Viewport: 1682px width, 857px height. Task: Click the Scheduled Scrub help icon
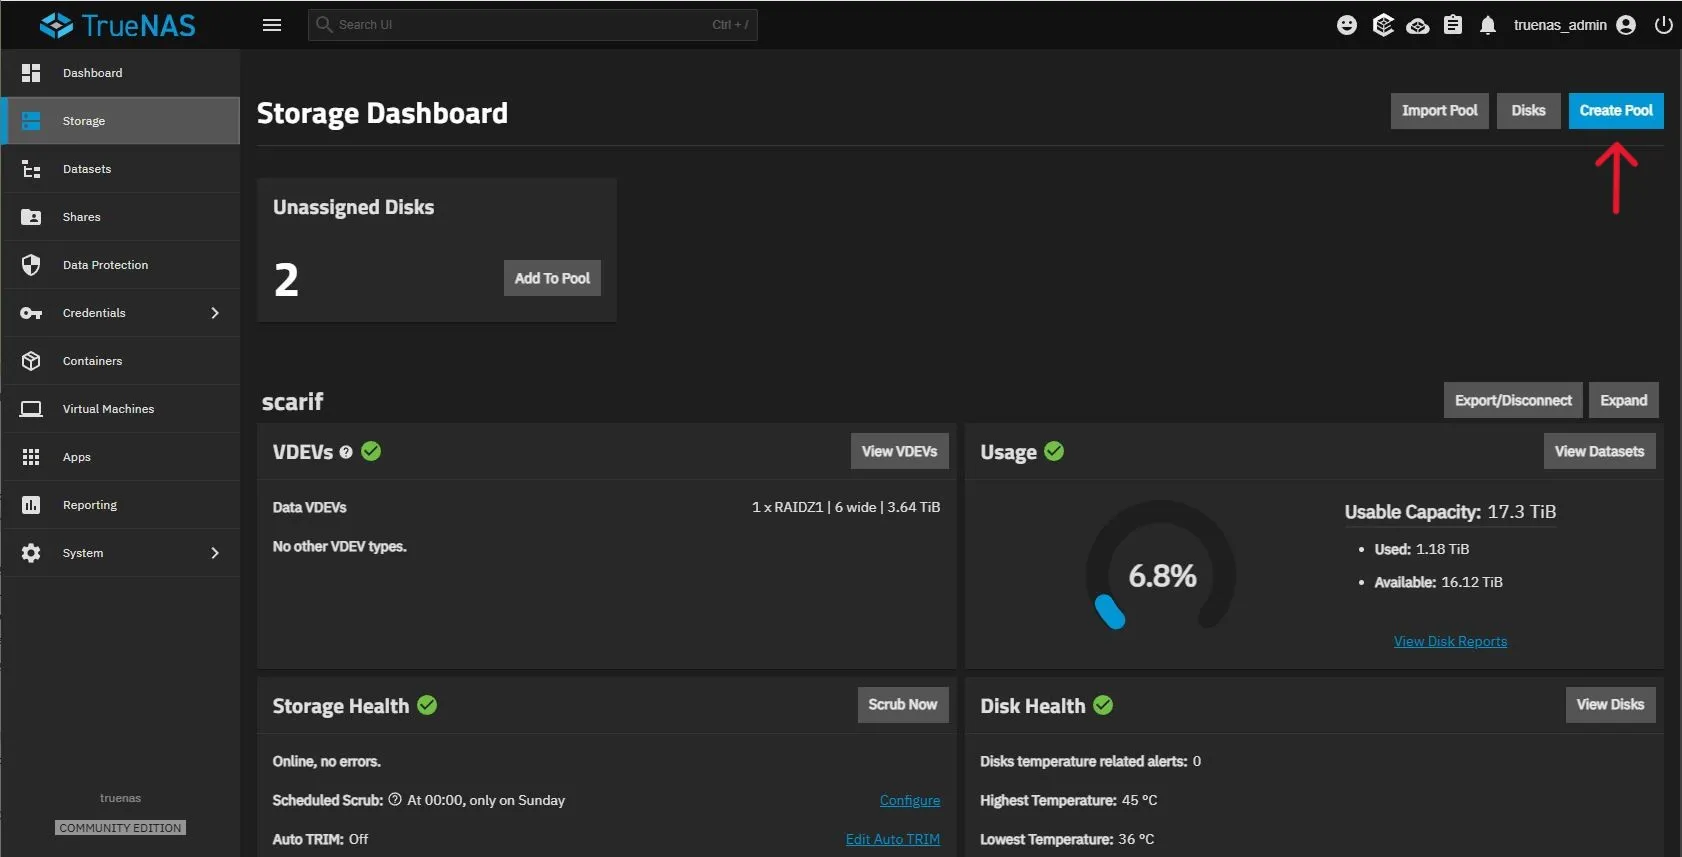pyautogui.click(x=395, y=800)
